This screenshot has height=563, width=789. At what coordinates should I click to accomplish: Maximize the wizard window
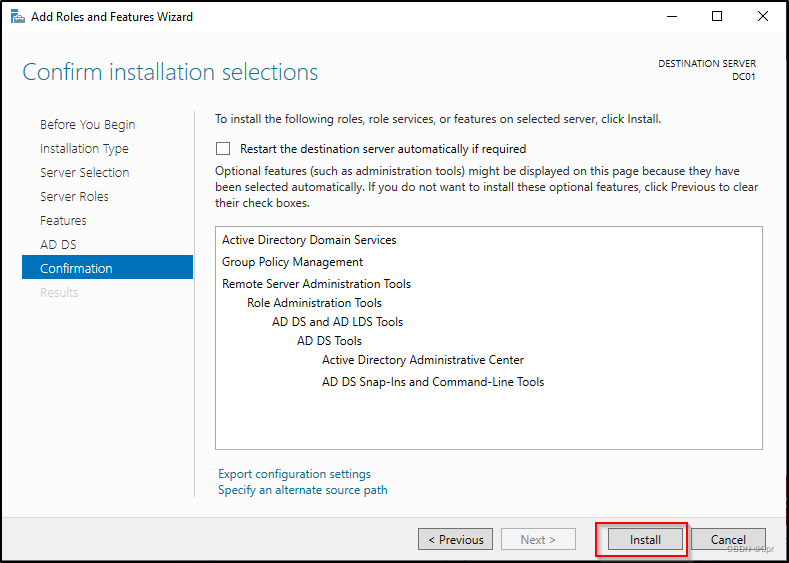tap(717, 17)
